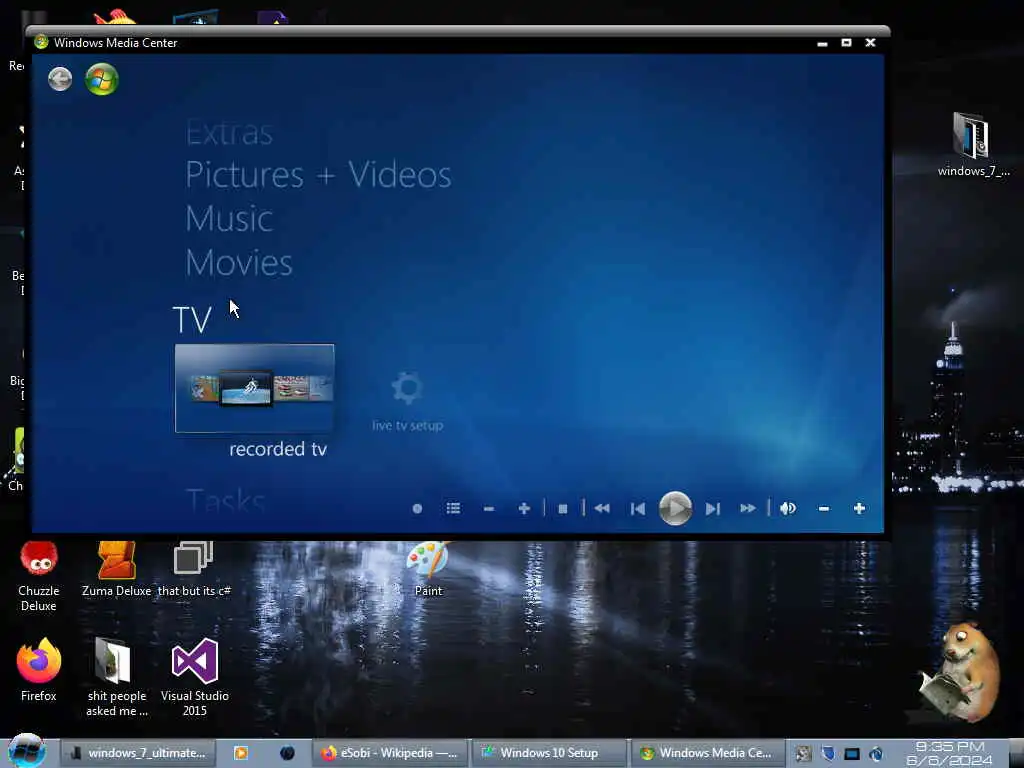Image resolution: width=1024 pixels, height=768 pixels.
Task: Open 'that but its c#' desktop shortcut
Action: tap(194, 569)
